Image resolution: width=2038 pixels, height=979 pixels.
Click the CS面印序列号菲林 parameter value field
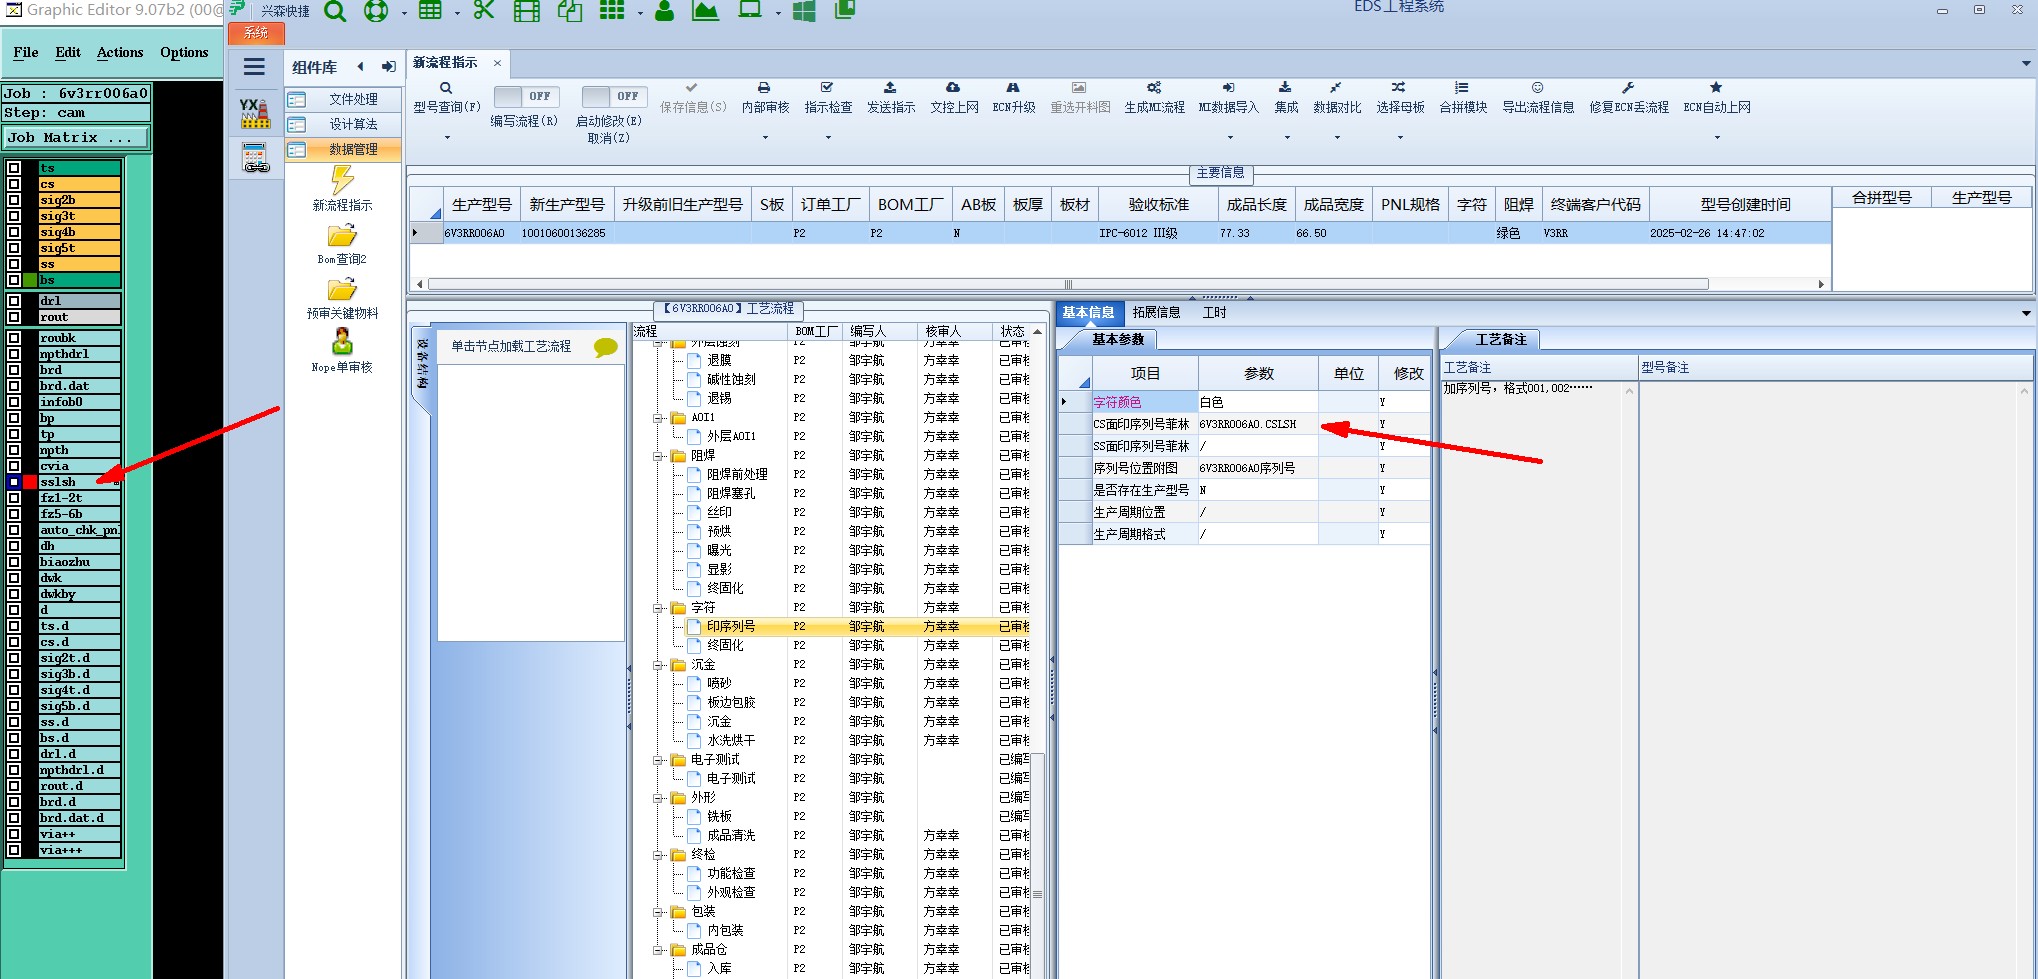1258,424
